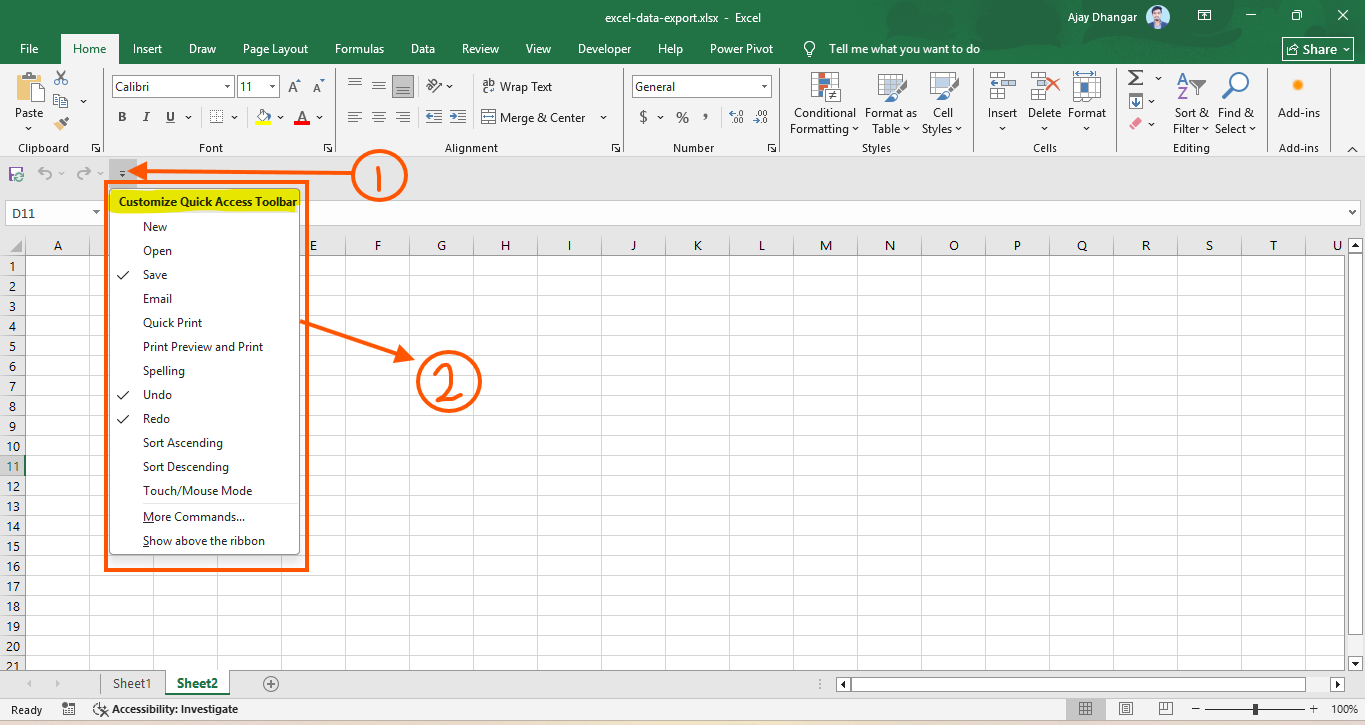
Task: Apply Italic formatting
Action: pyautogui.click(x=146, y=117)
